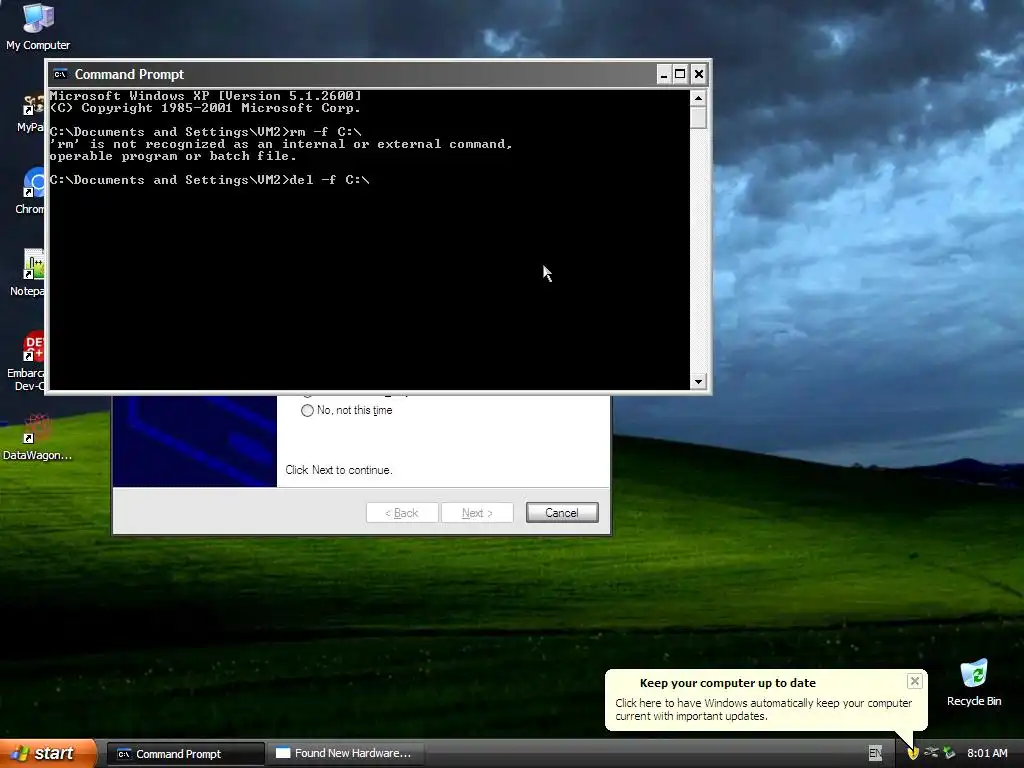Click the Back button in the hardware wizard
Viewport: 1024px width, 768px height.
point(402,513)
